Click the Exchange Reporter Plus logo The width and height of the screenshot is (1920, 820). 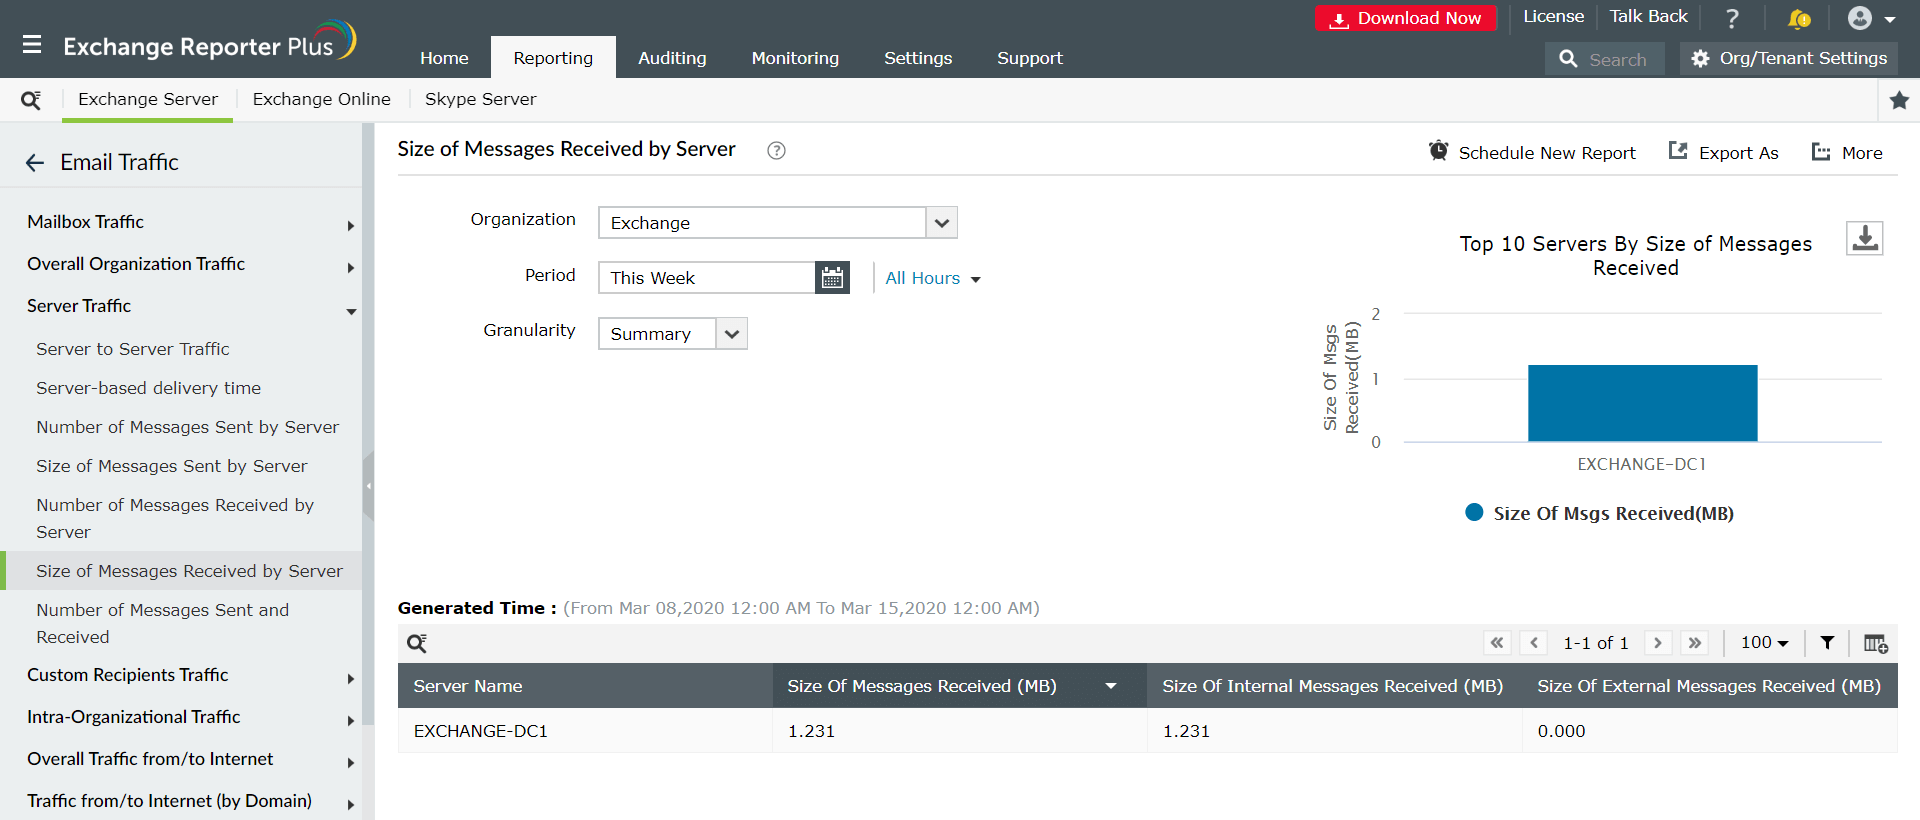point(209,42)
